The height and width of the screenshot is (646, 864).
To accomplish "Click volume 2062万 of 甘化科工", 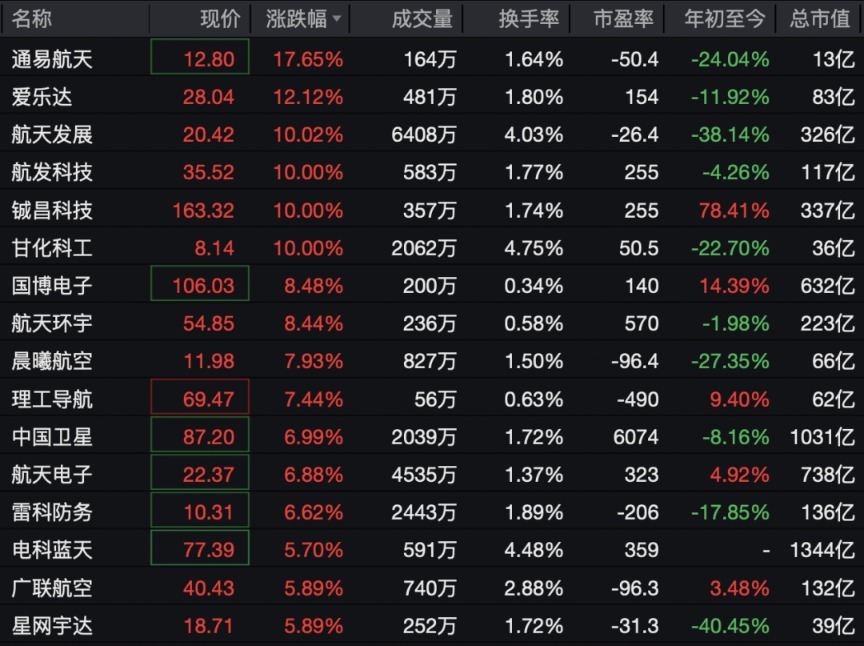I will pos(424,248).
